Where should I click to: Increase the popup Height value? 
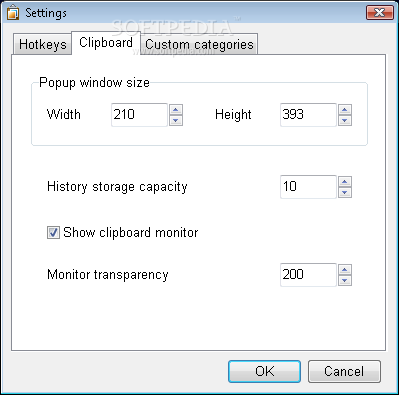345,110
